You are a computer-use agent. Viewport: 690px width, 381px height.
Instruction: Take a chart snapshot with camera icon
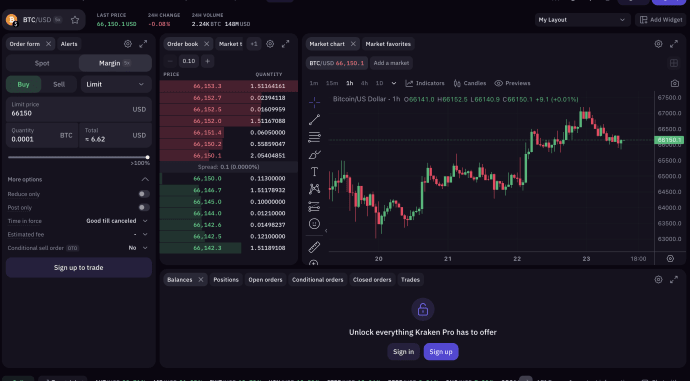(x=675, y=83)
